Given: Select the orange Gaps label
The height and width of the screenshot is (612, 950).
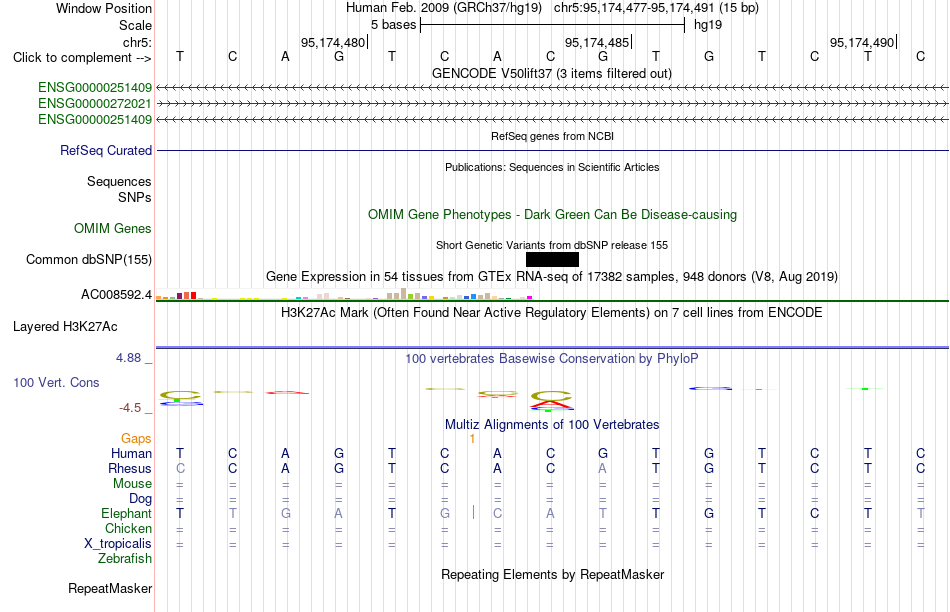Looking at the screenshot, I should [x=136, y=438].
